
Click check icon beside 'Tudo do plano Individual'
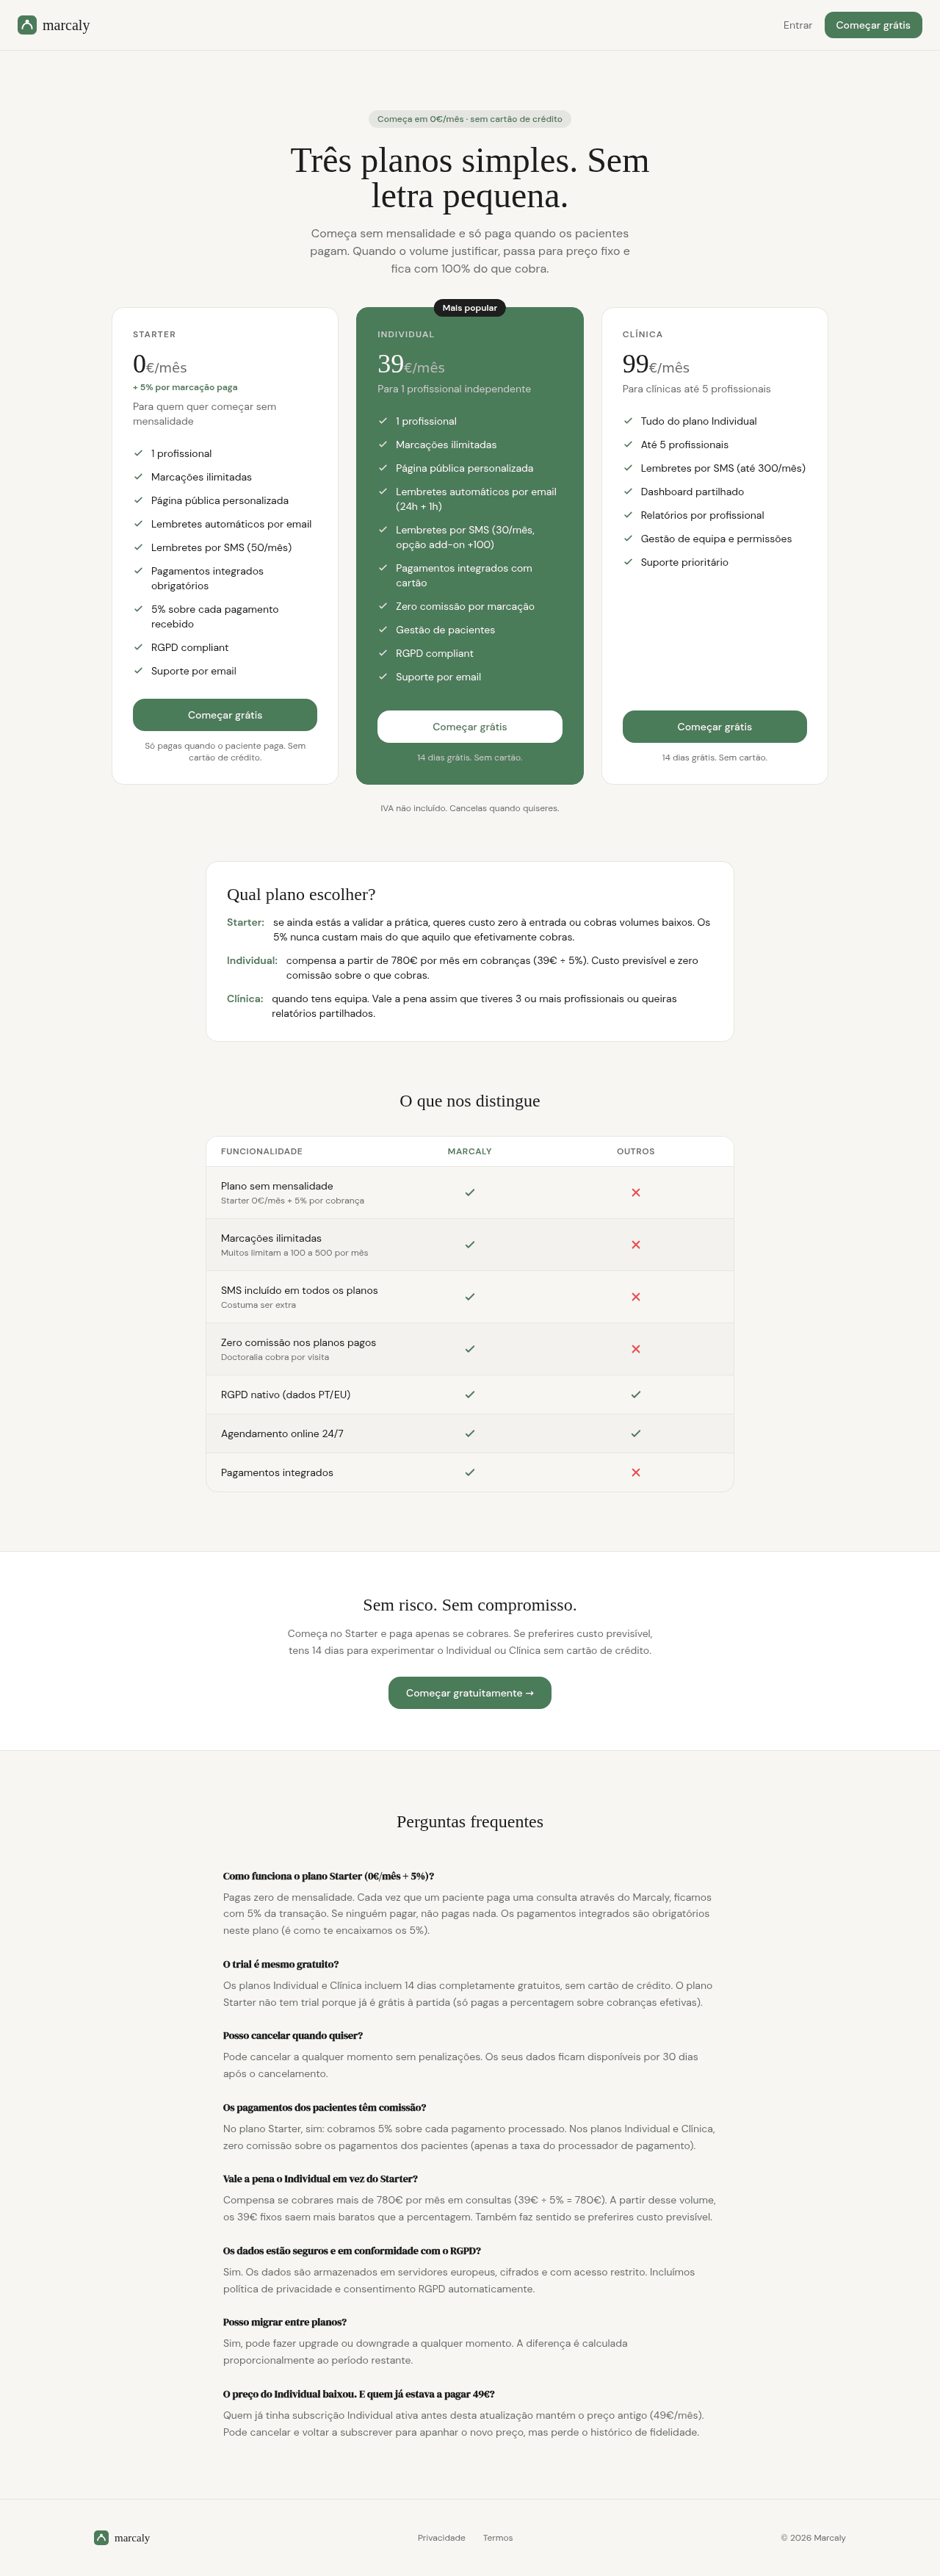point(628,421)
